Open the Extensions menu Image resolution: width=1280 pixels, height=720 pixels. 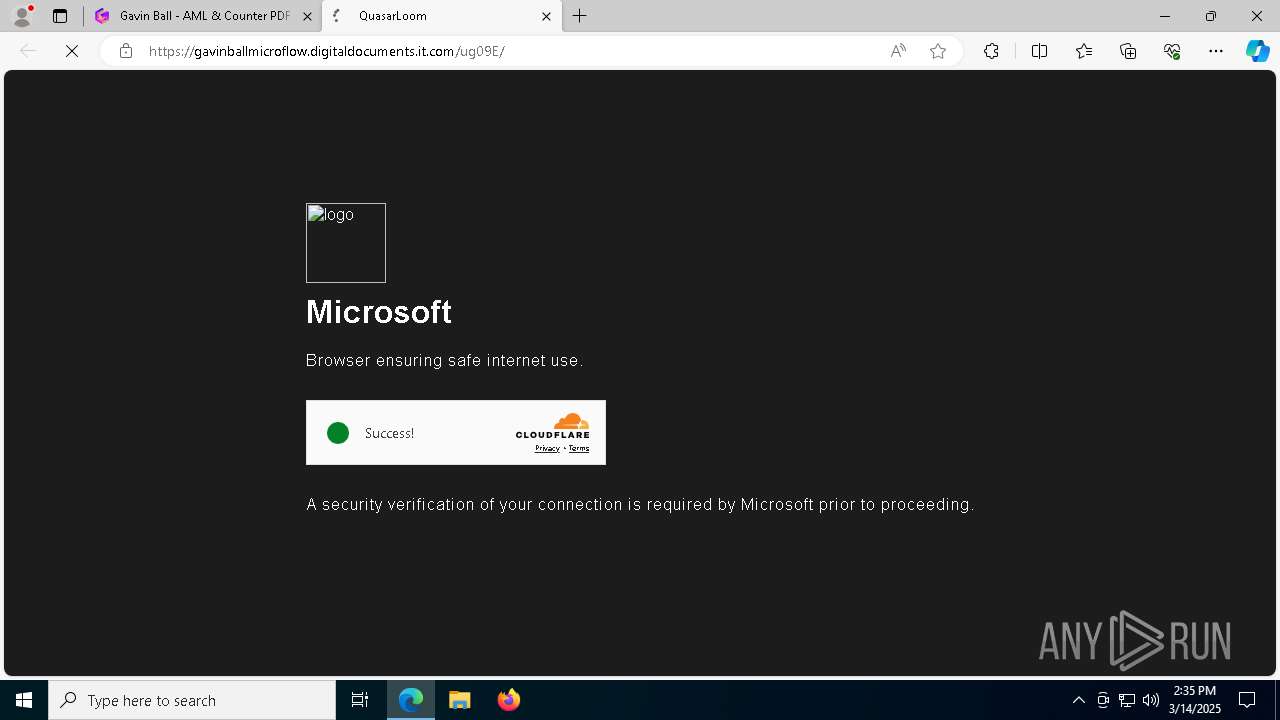[x=991, y=51]
